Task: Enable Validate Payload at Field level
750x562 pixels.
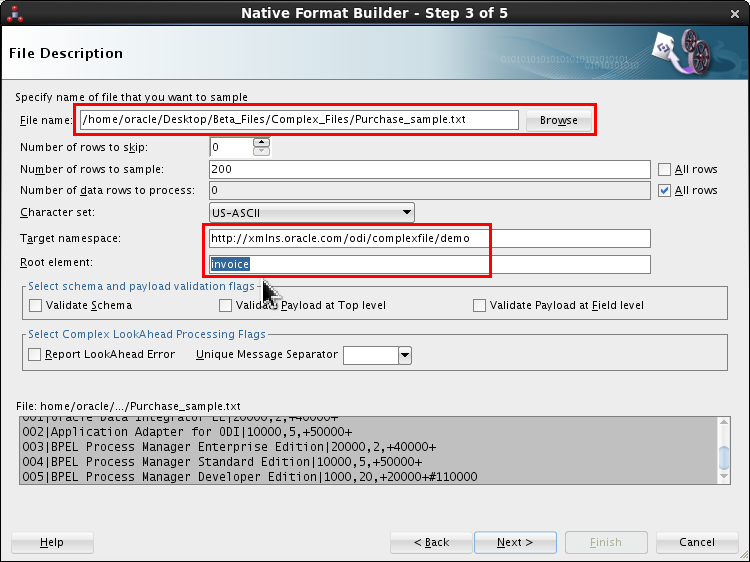Action: (x=479, y=305)
